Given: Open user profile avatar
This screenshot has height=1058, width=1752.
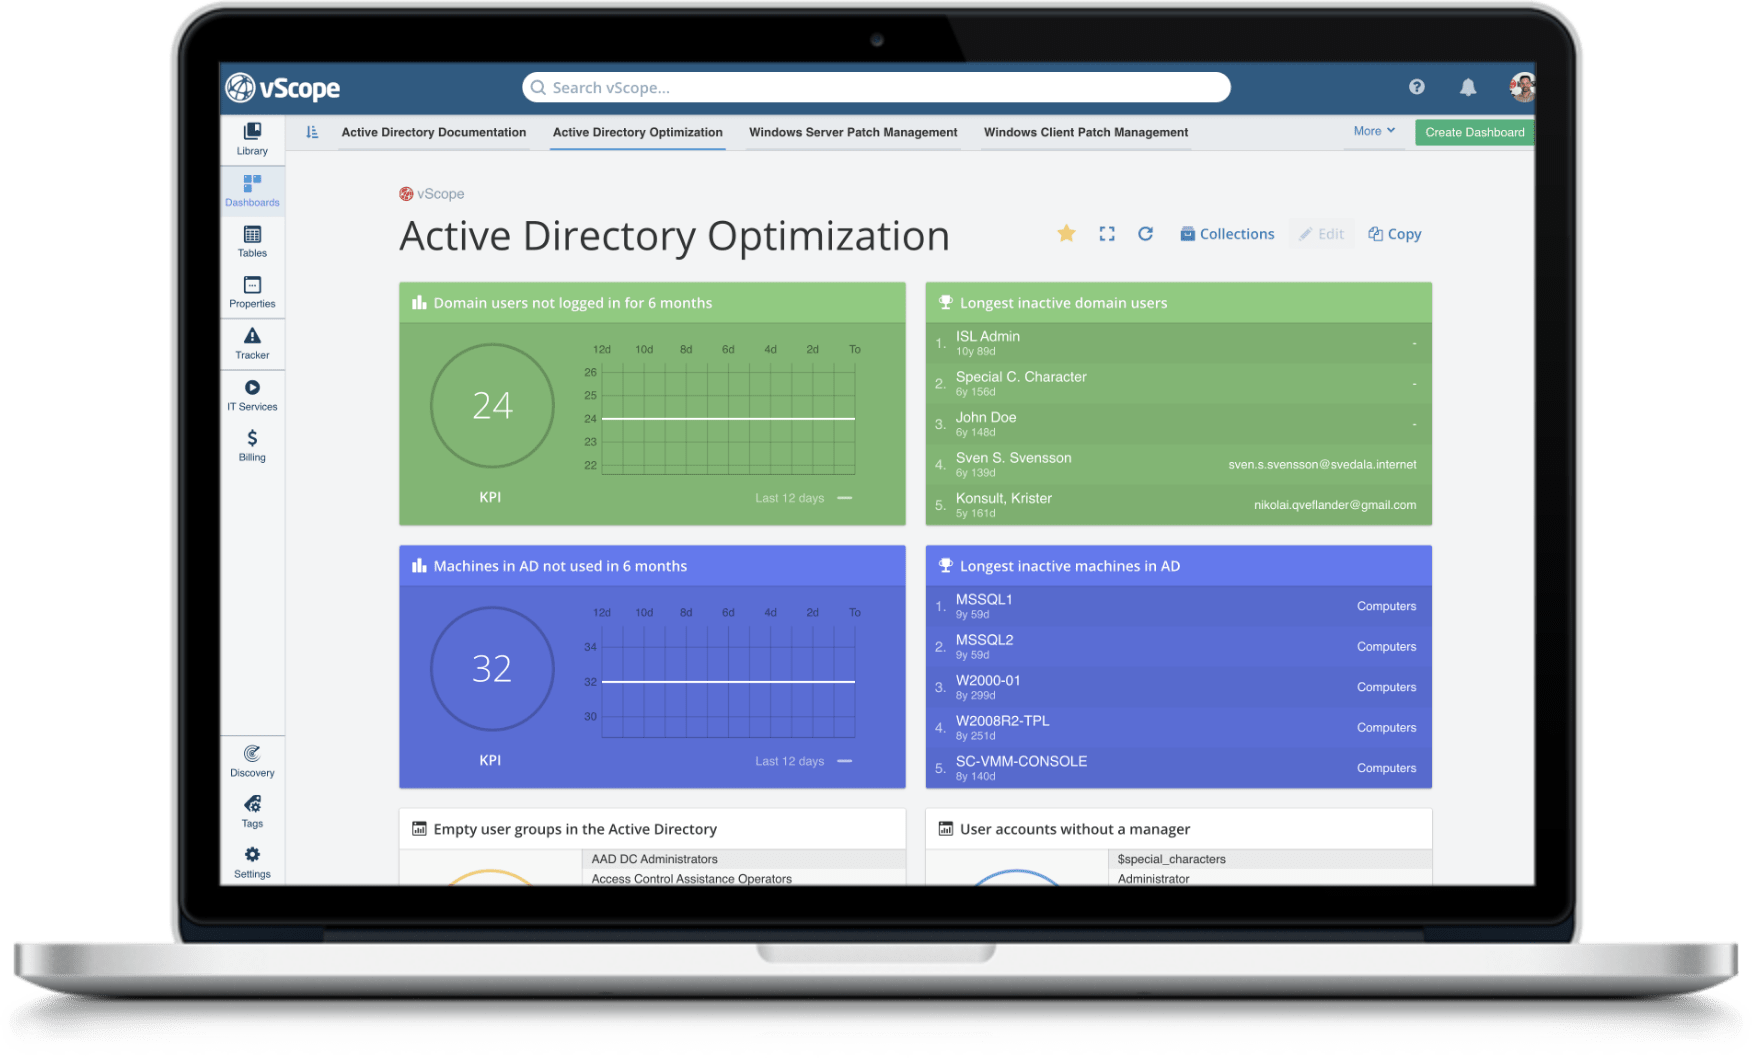Looking at the screenshot, I should point(1522,87).
